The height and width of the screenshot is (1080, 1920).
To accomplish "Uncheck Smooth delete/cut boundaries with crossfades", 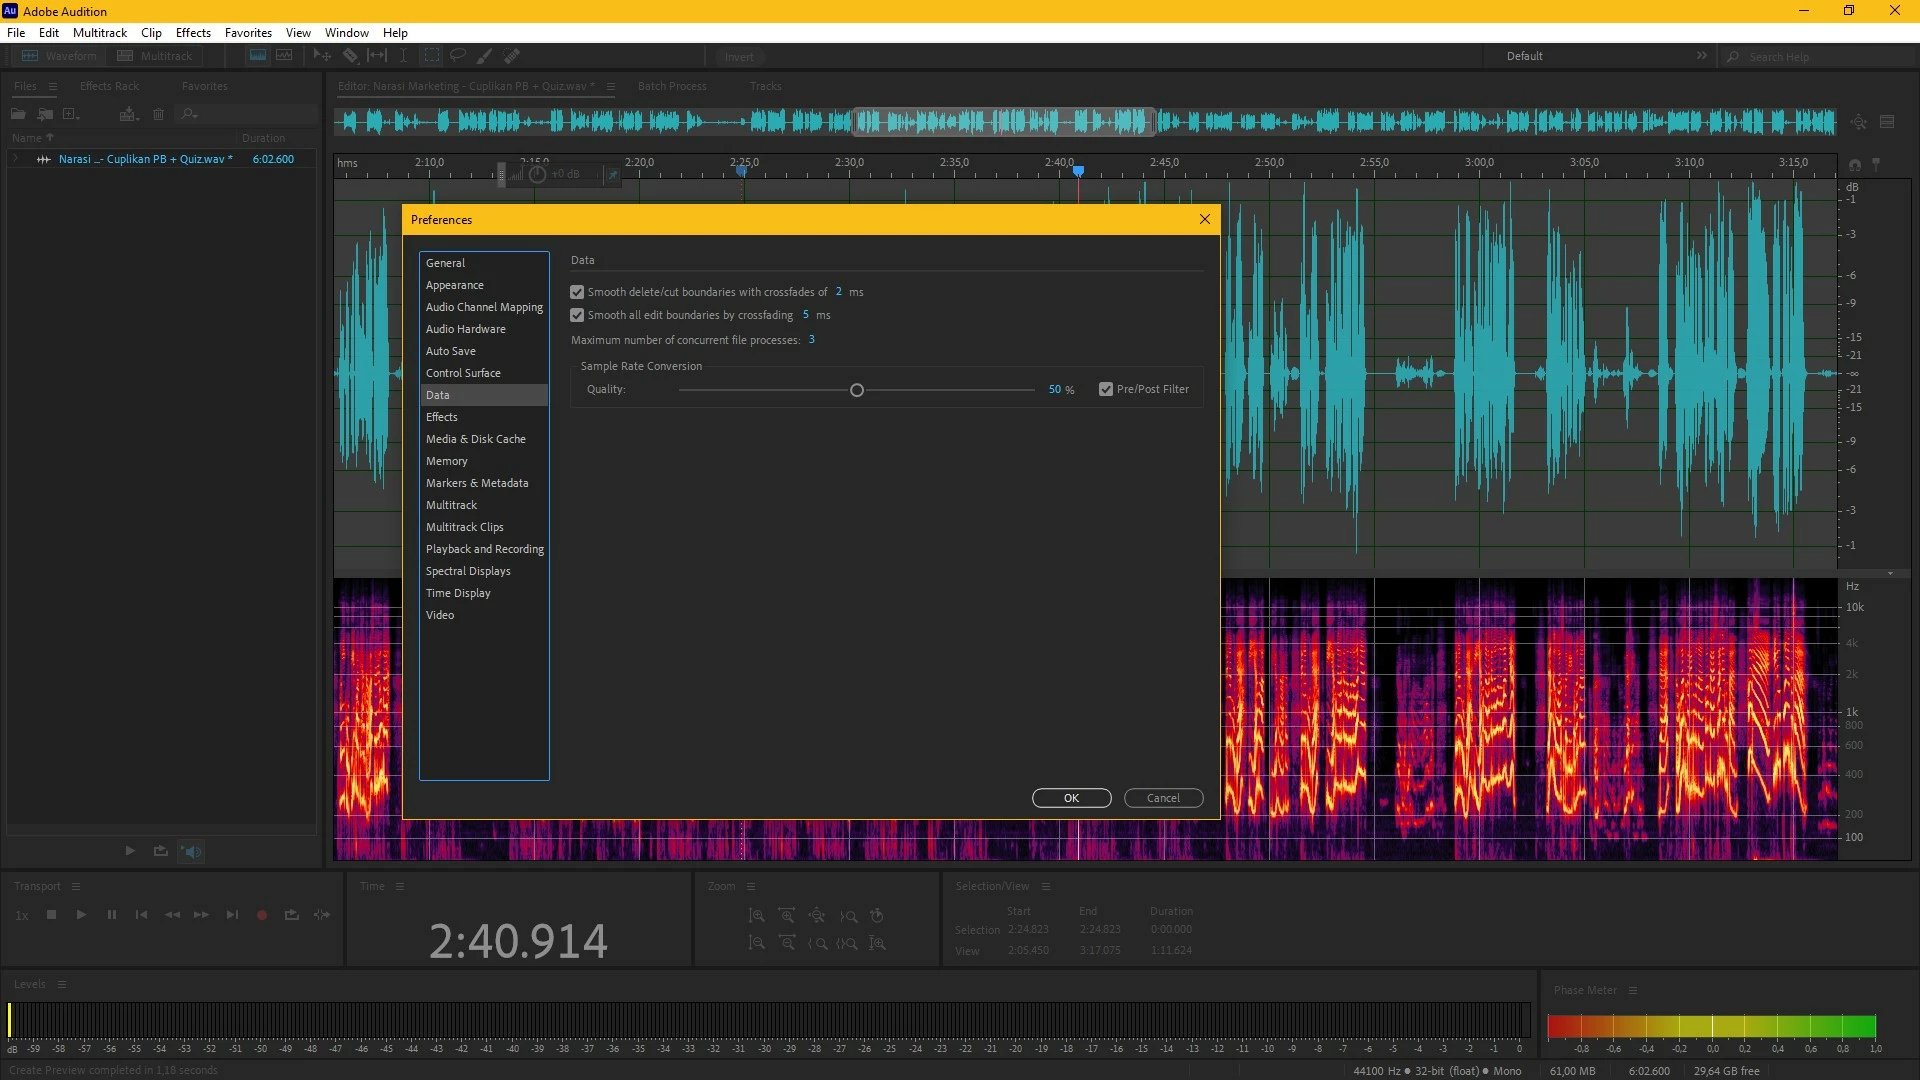I will point(577,292).
